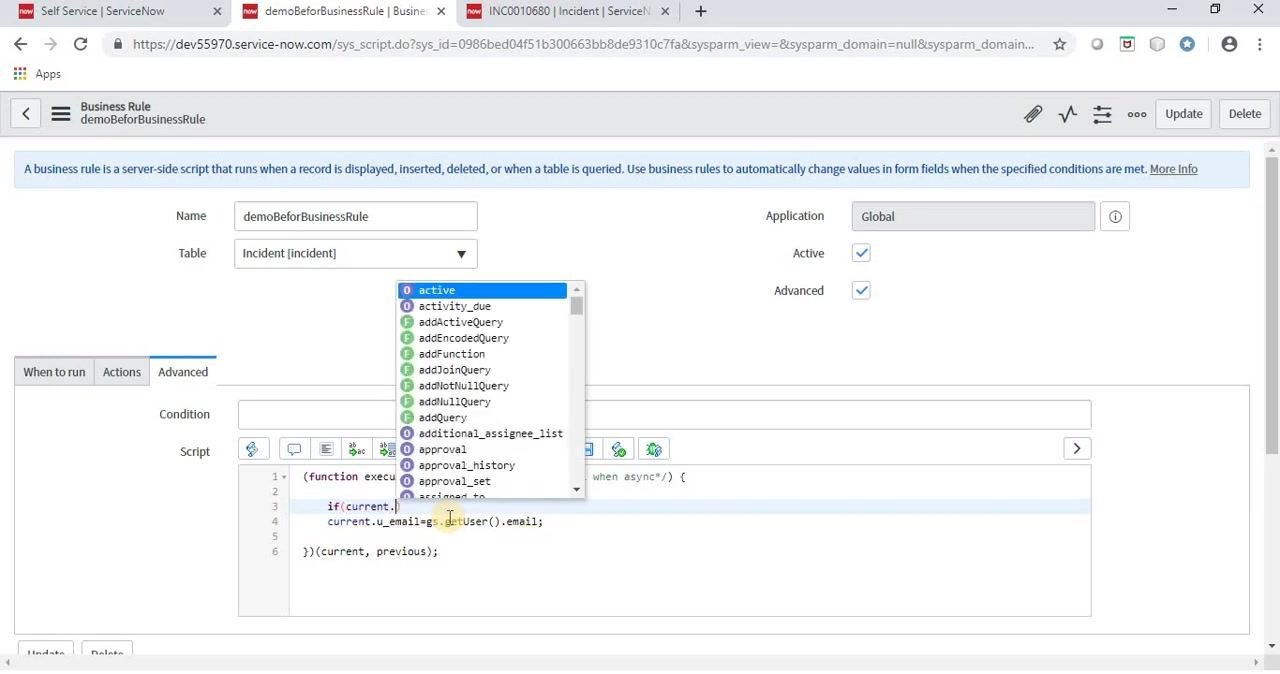This screenshot has width=1280, height=674.
Task: Open the Apps grid icon in bookmarks bar
Action: [20, 74]
